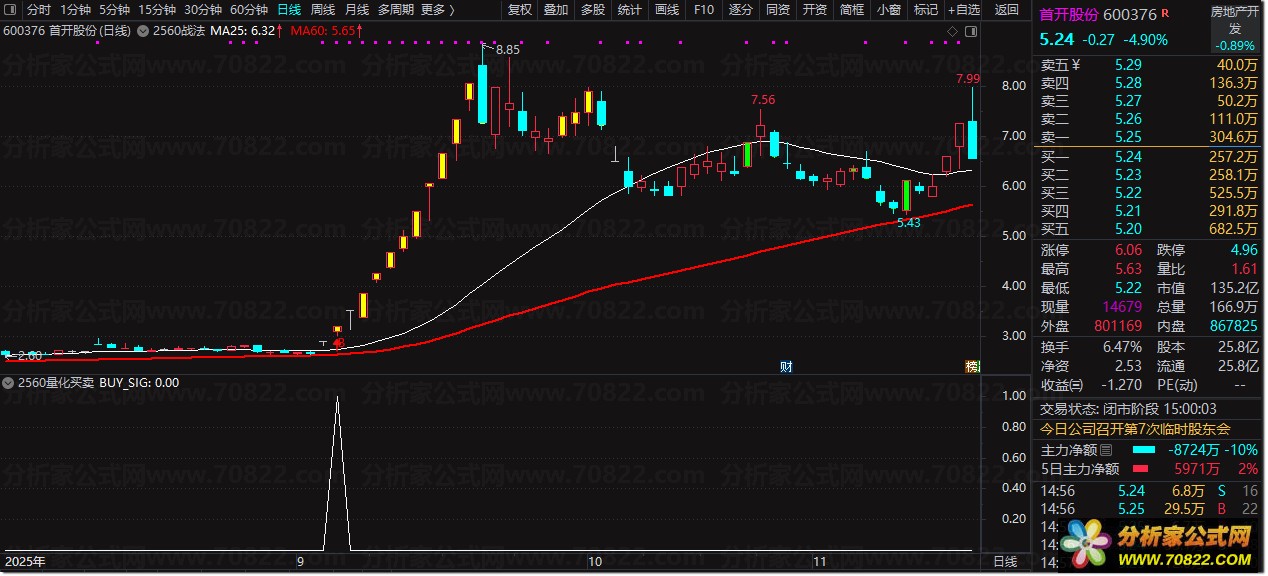Click the ¥ icon beside 卖五
The width and height of the screenshot is (1268, 576).
1075,65
